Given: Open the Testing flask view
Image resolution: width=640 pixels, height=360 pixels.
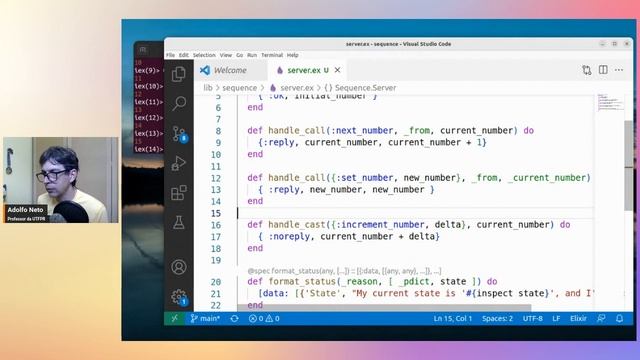Looking at the screenshot, I should 178,222.
